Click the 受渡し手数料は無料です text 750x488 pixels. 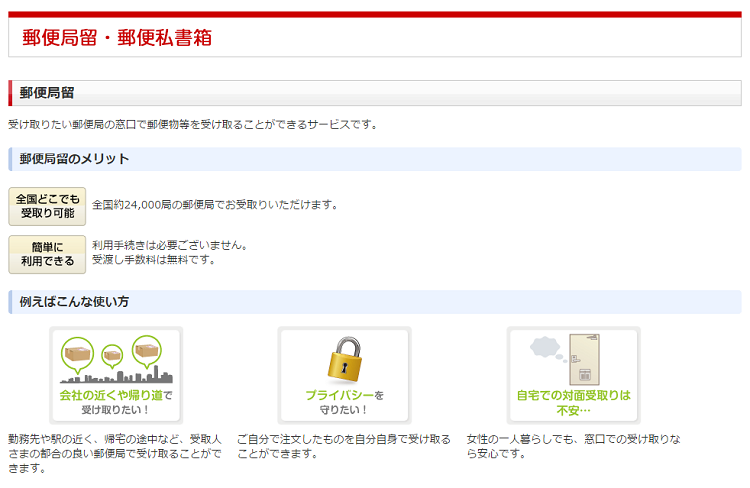pyautogui.click(x=153, y=260)
